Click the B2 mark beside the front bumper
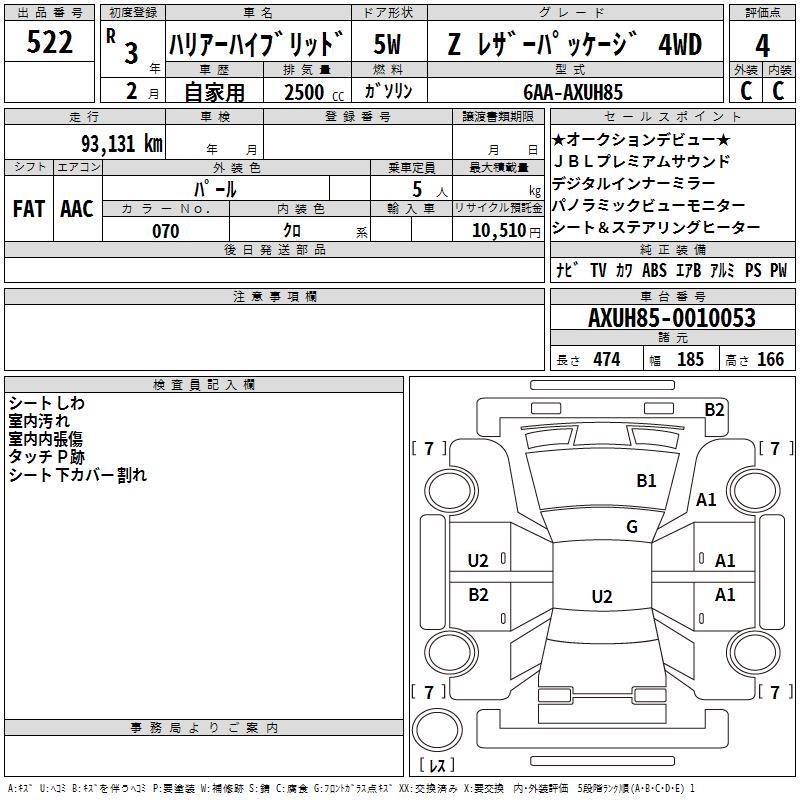 714,410
